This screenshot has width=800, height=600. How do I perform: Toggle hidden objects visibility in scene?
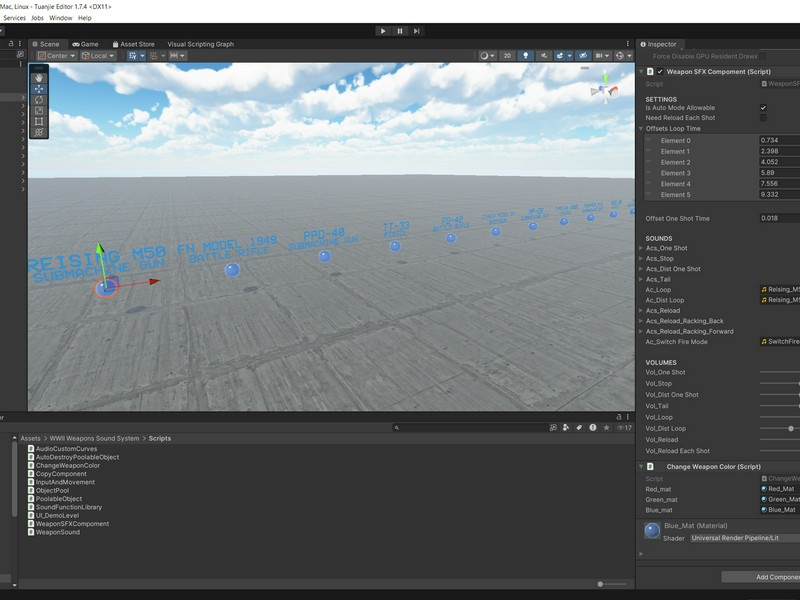[x=584, y=56]
